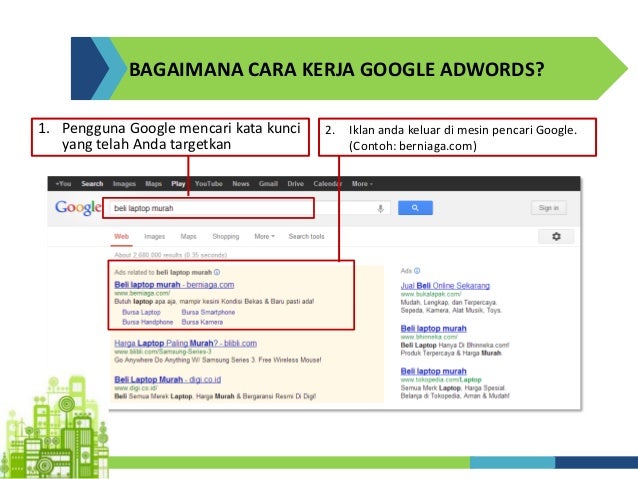
Task: Open the More dropdown in top black bar
Action: [362, 184]
